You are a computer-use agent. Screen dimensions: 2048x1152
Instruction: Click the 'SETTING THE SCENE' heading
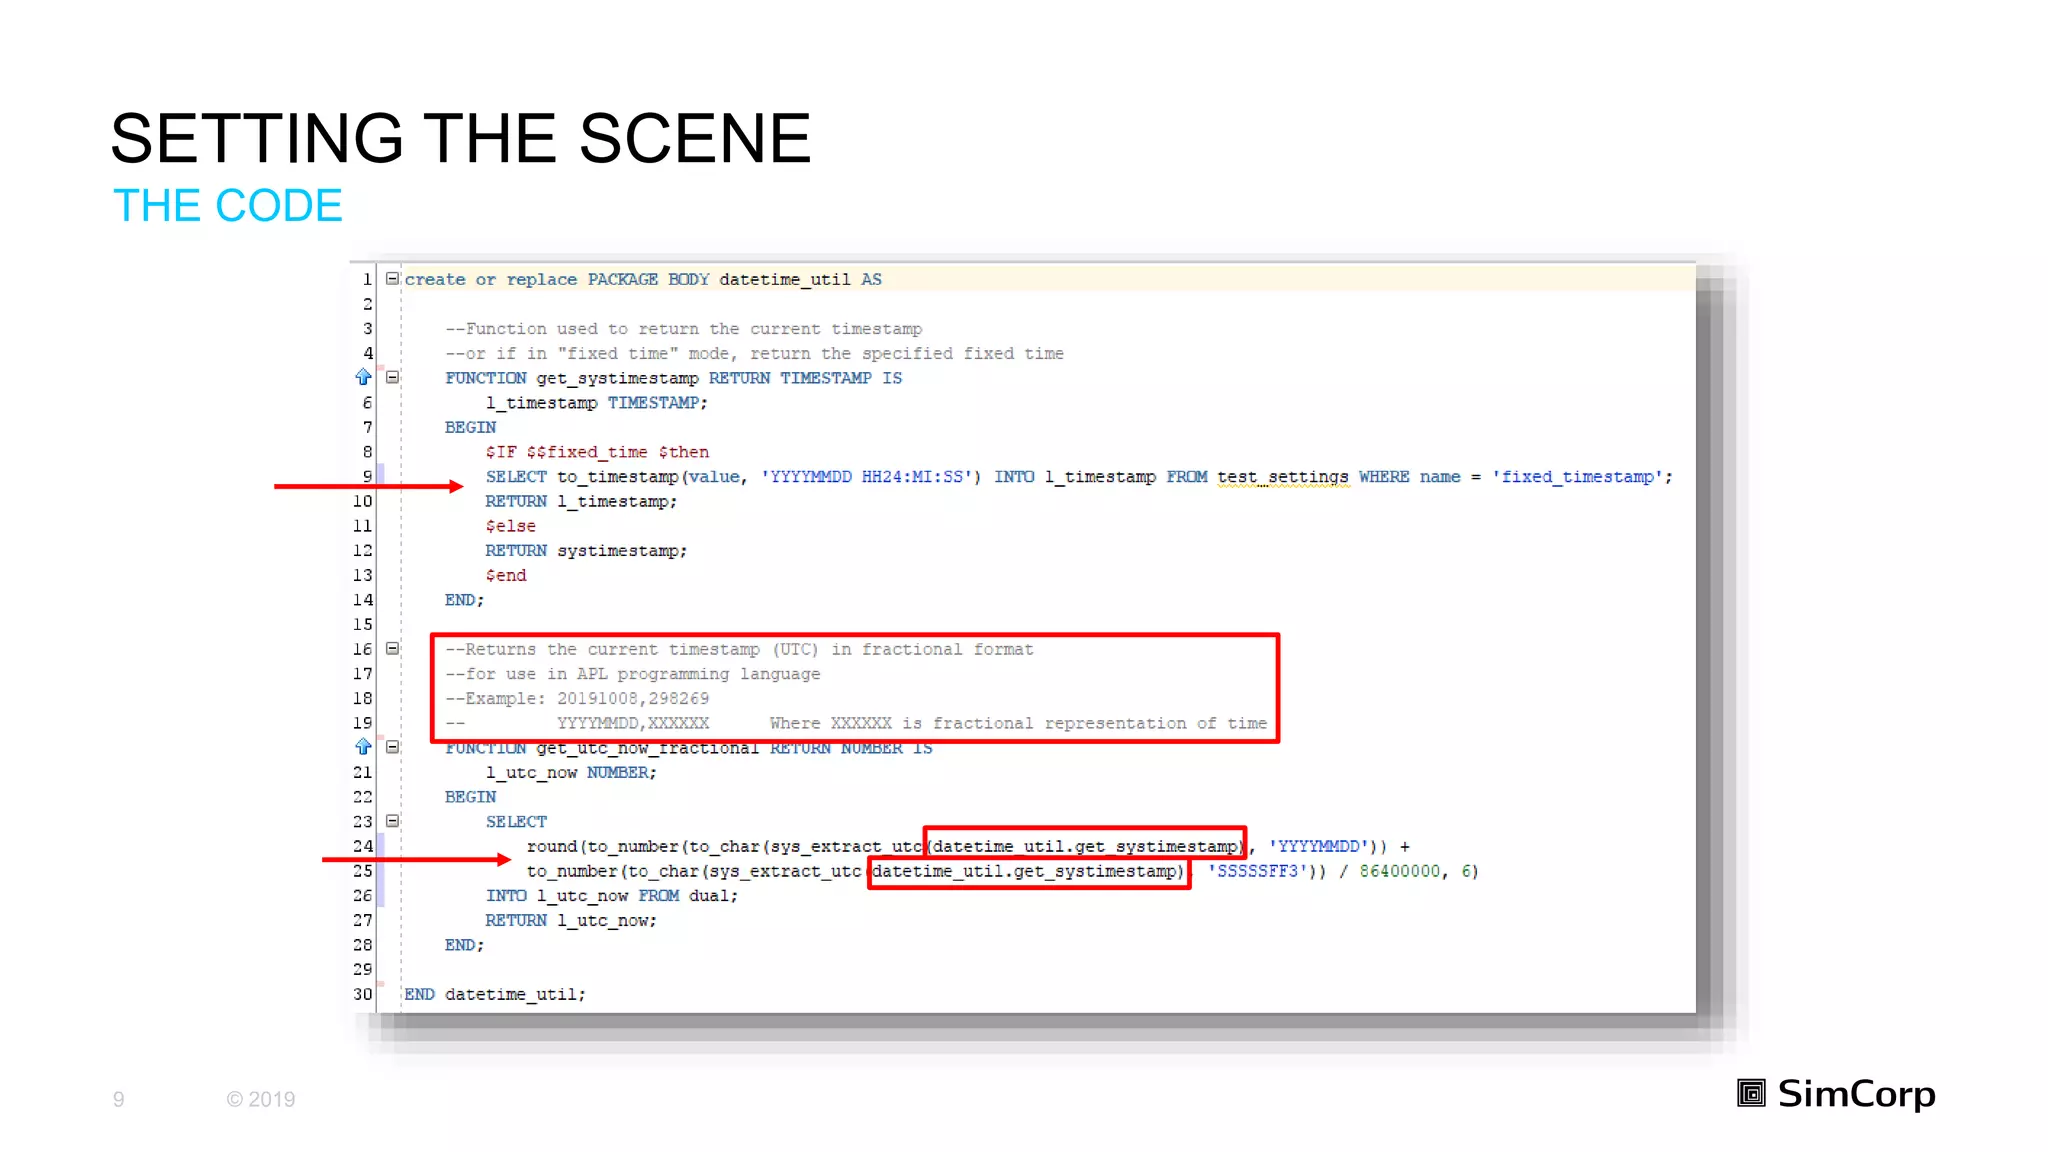point(460,139)
